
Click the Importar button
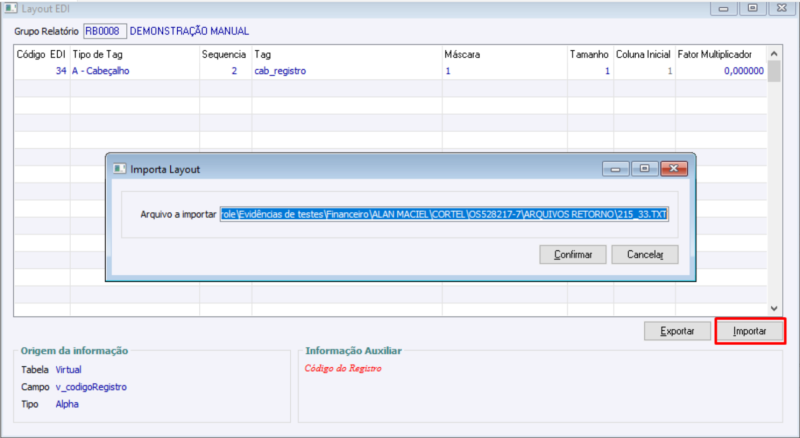point(749,331)
